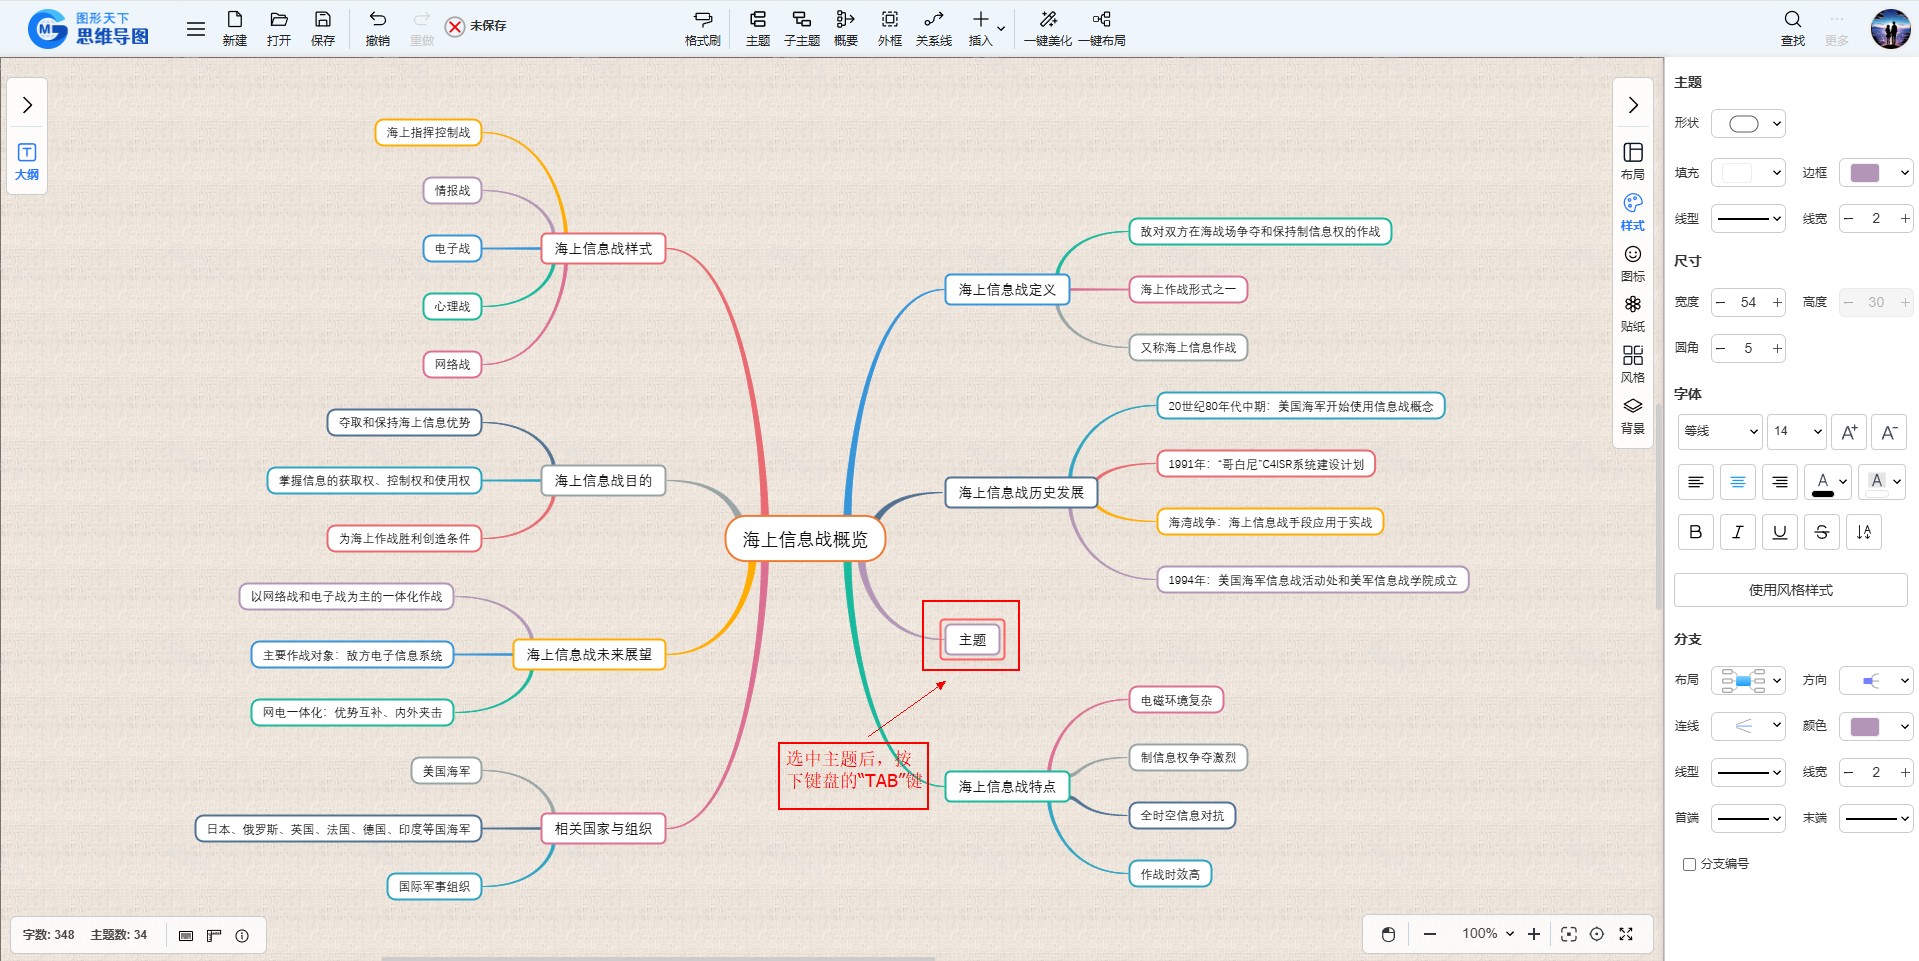
Task: Toggle bold text formatting
Action: 1695,532
